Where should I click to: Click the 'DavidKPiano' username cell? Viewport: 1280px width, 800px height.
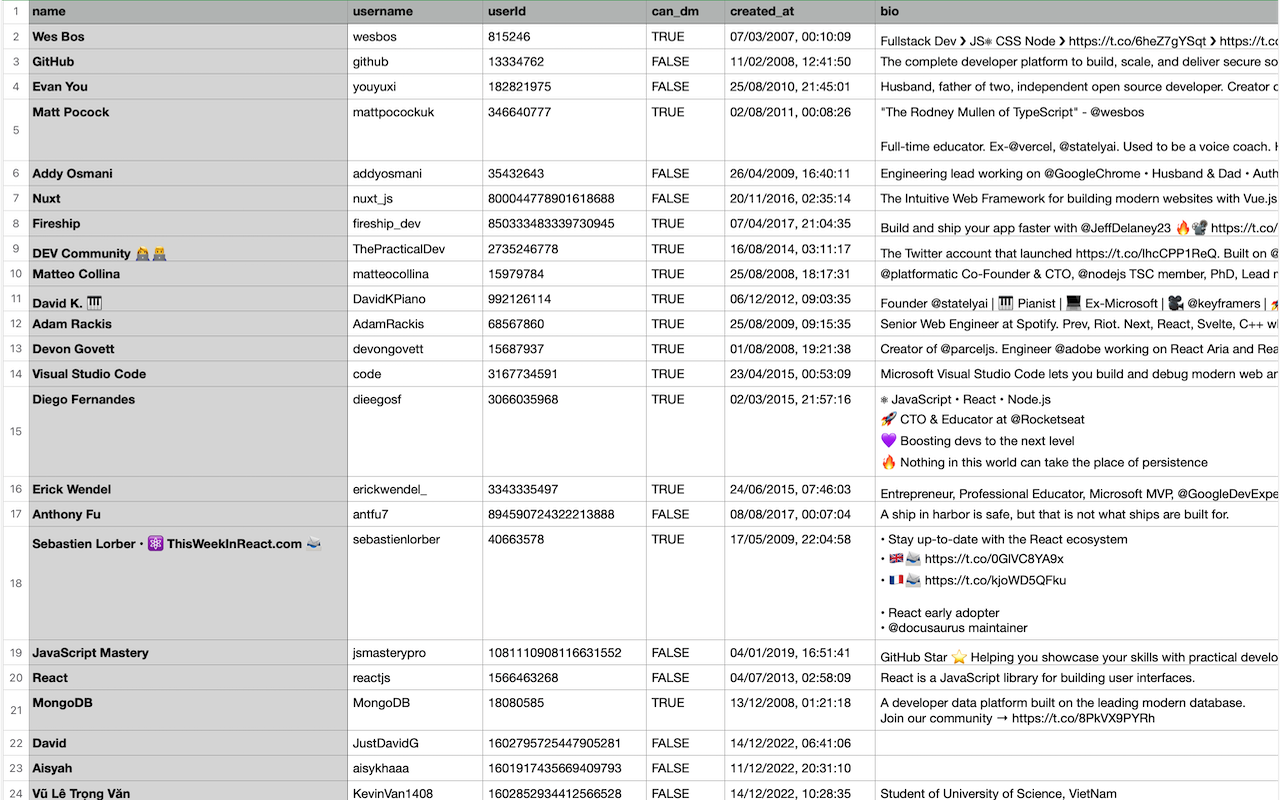pos(415,299)
